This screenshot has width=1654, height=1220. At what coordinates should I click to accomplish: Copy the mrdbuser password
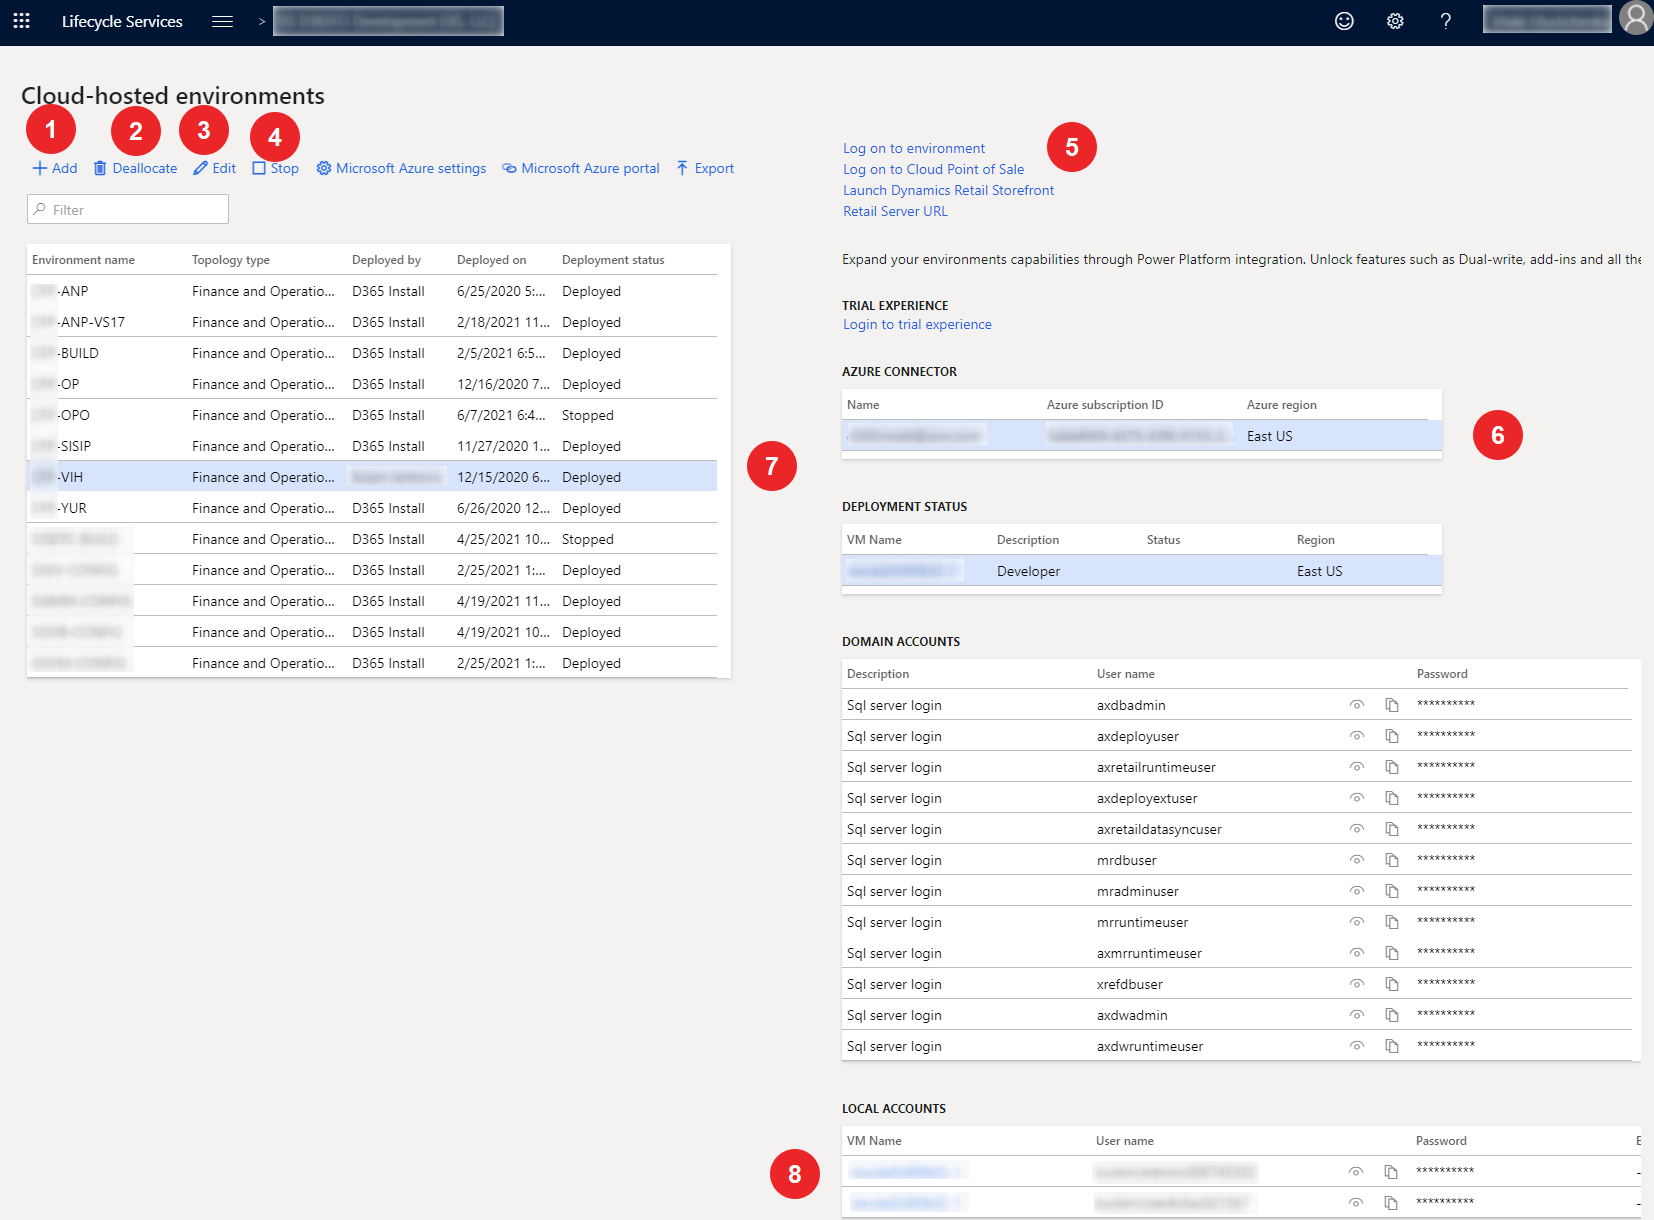[x=1391, y=860]
